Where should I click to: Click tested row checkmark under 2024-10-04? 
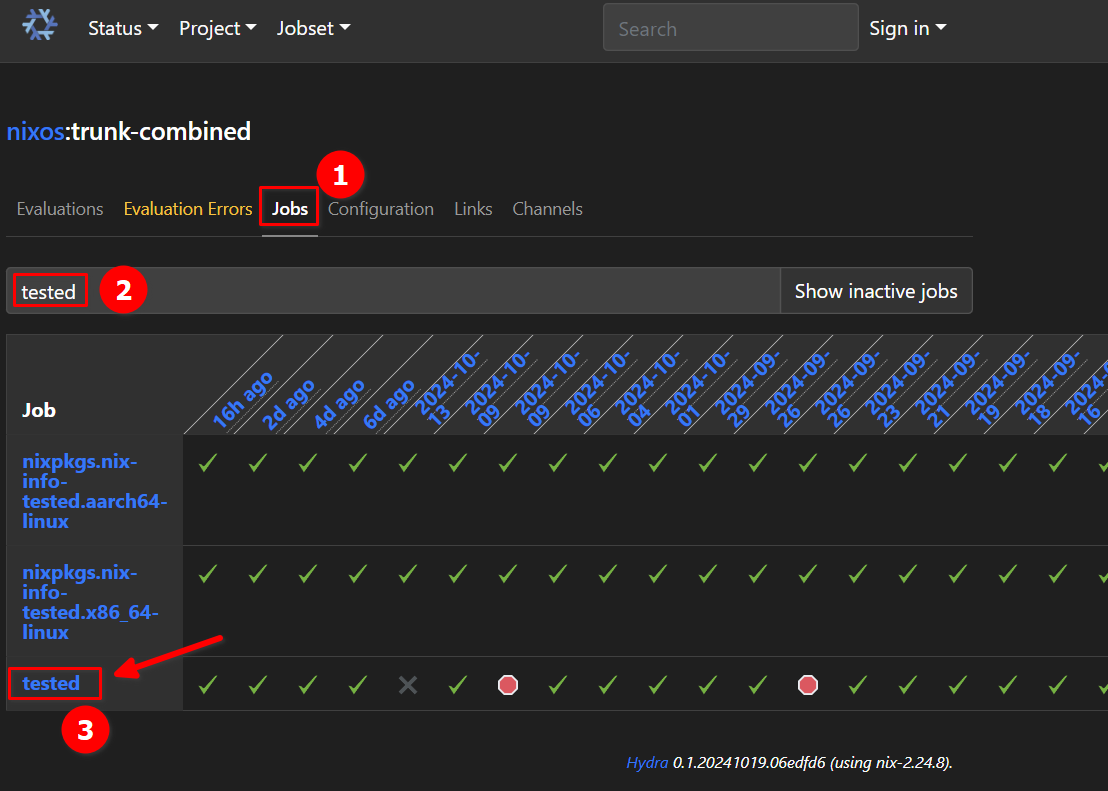click(x=608, y=684)
